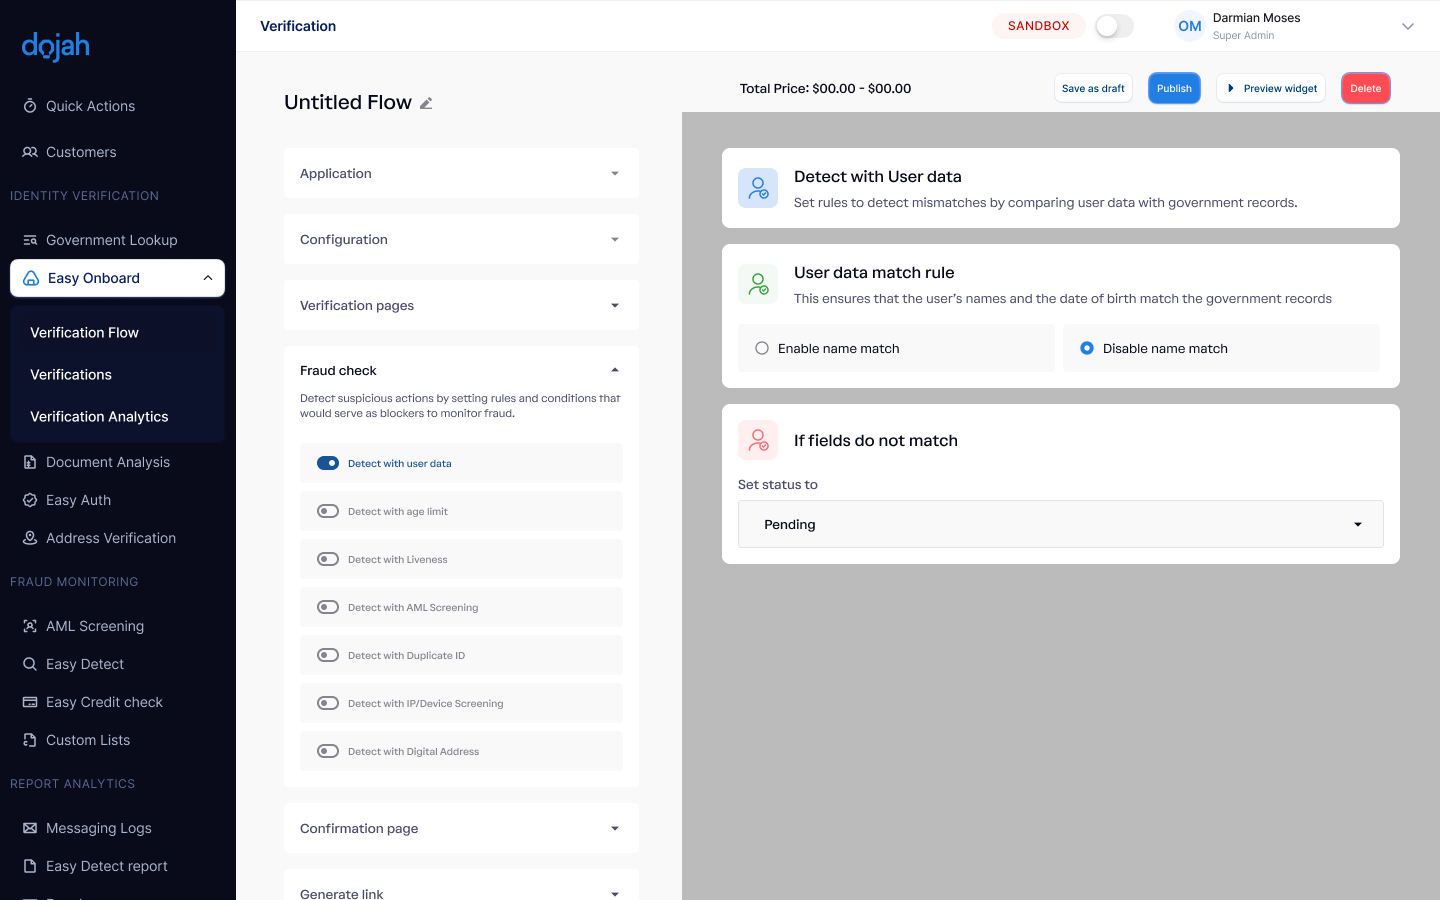Select Enable name match radio button
The image size is (1440, 900).
(762, 348)
